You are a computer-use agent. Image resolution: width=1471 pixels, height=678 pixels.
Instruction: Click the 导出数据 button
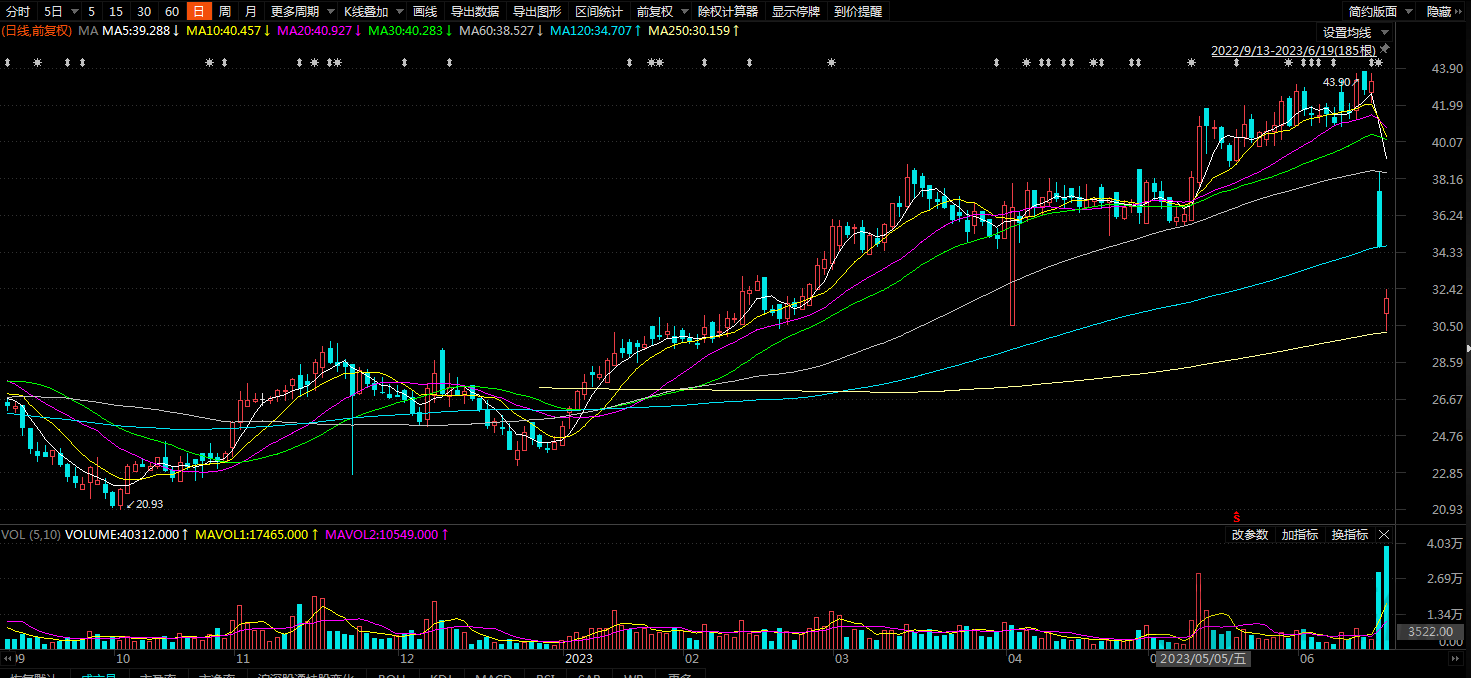click(474, 12)
